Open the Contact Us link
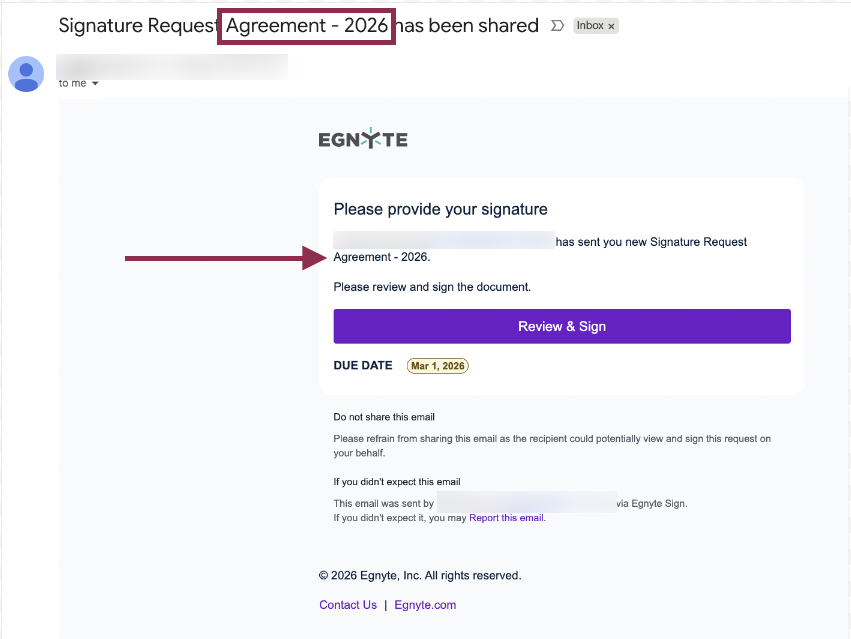Screen dimensions: 851x639 (x=348, y=605)
